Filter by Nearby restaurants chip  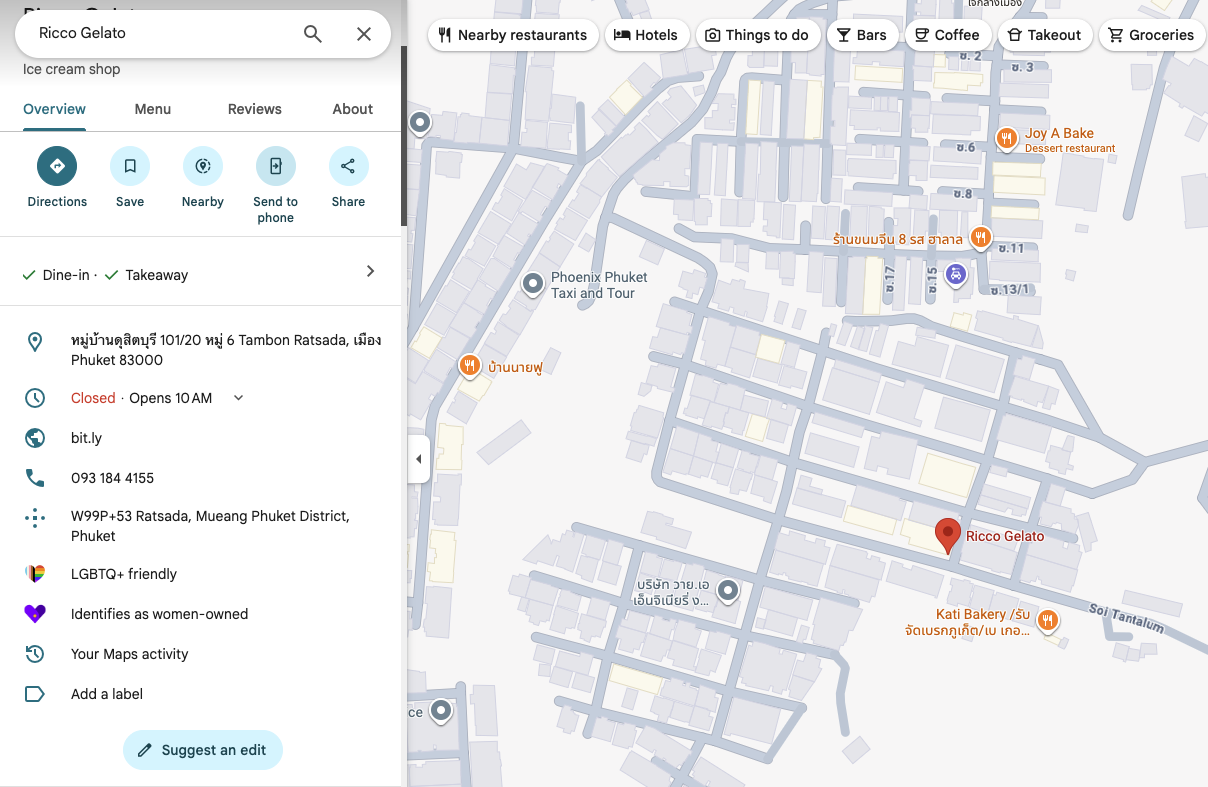coord(513,35)
